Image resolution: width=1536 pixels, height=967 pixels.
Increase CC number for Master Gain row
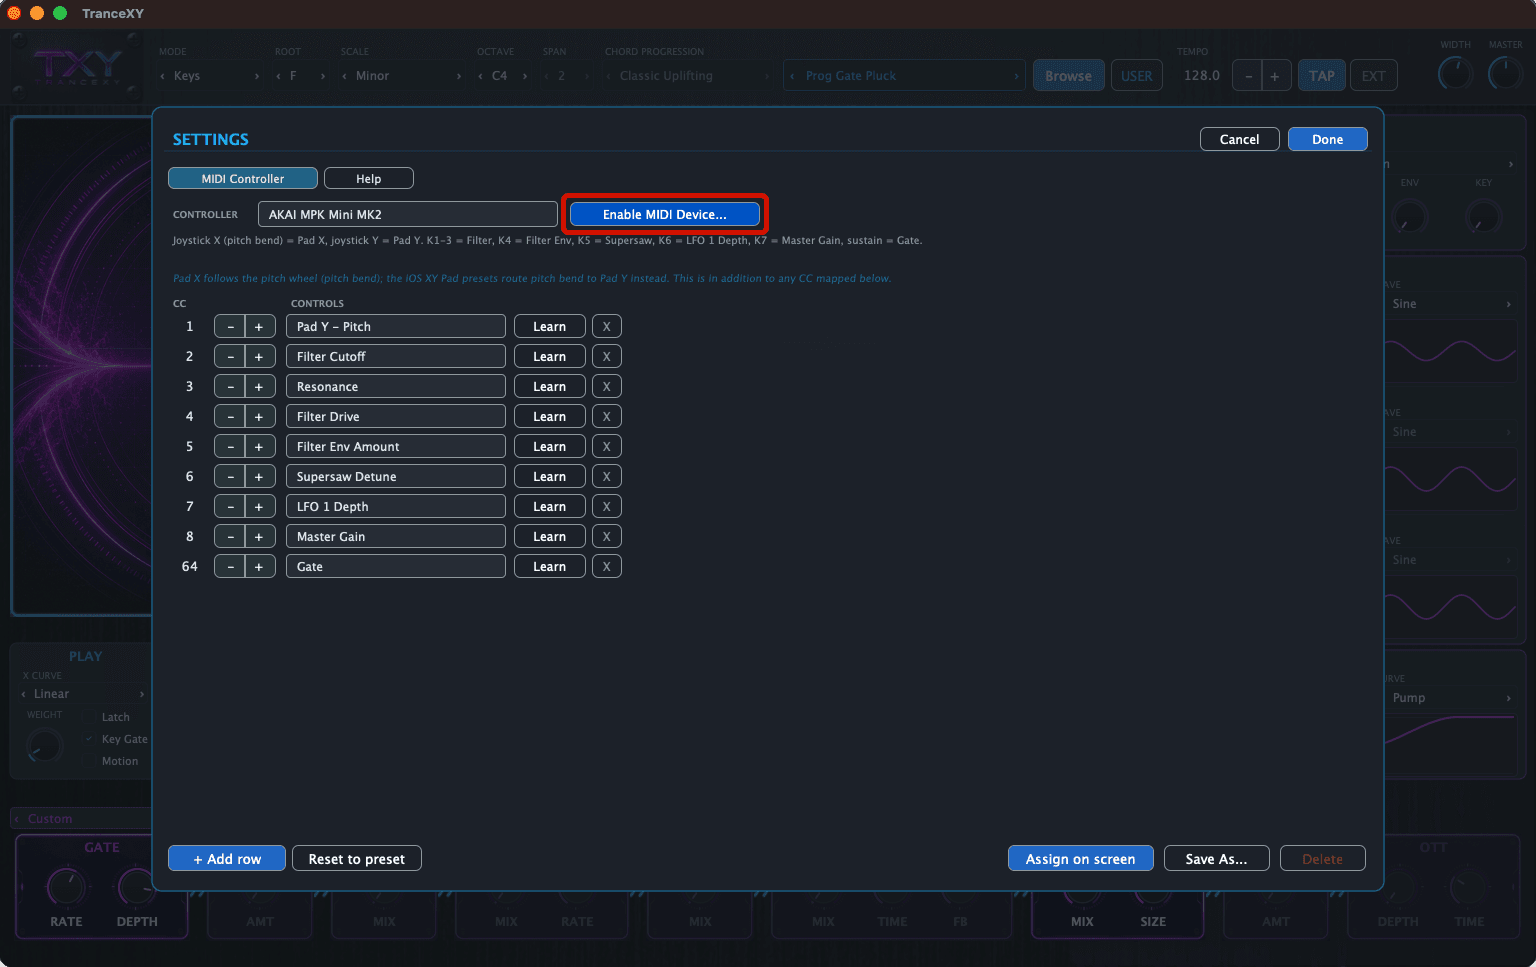259,536
